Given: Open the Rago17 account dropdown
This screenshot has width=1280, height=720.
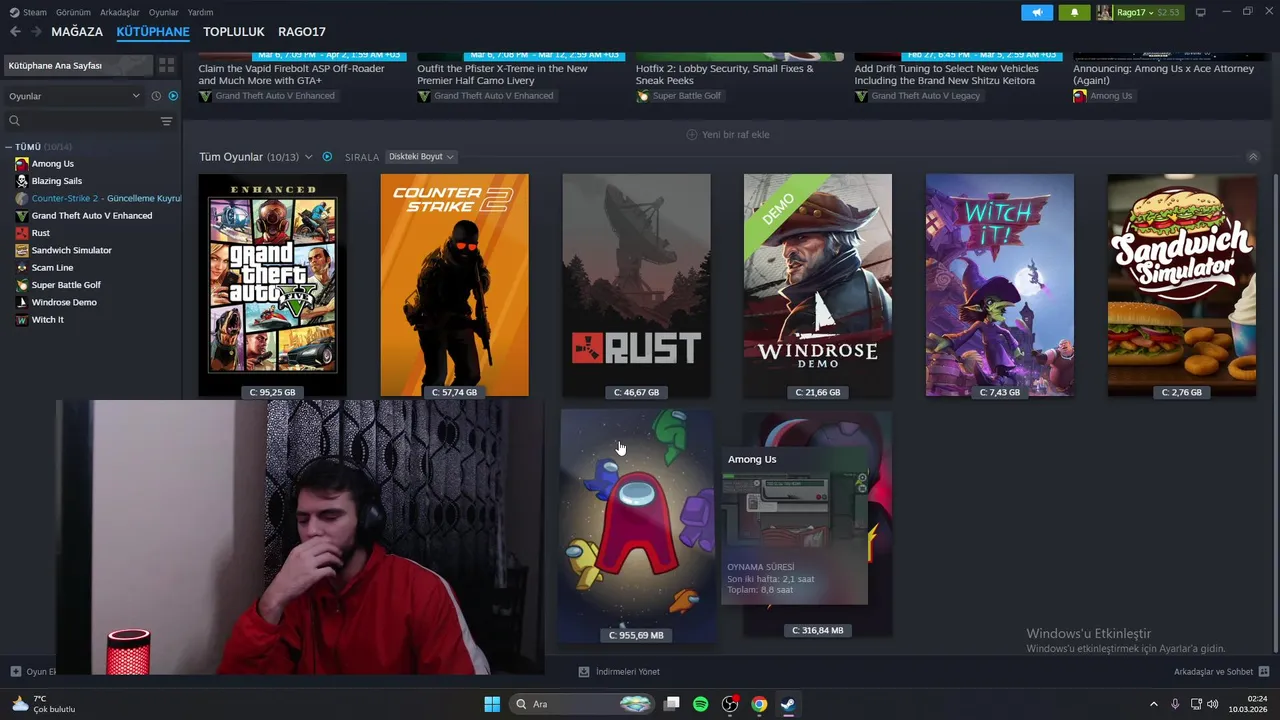Looking at the screenshot, I should (x=1138, y=12).
